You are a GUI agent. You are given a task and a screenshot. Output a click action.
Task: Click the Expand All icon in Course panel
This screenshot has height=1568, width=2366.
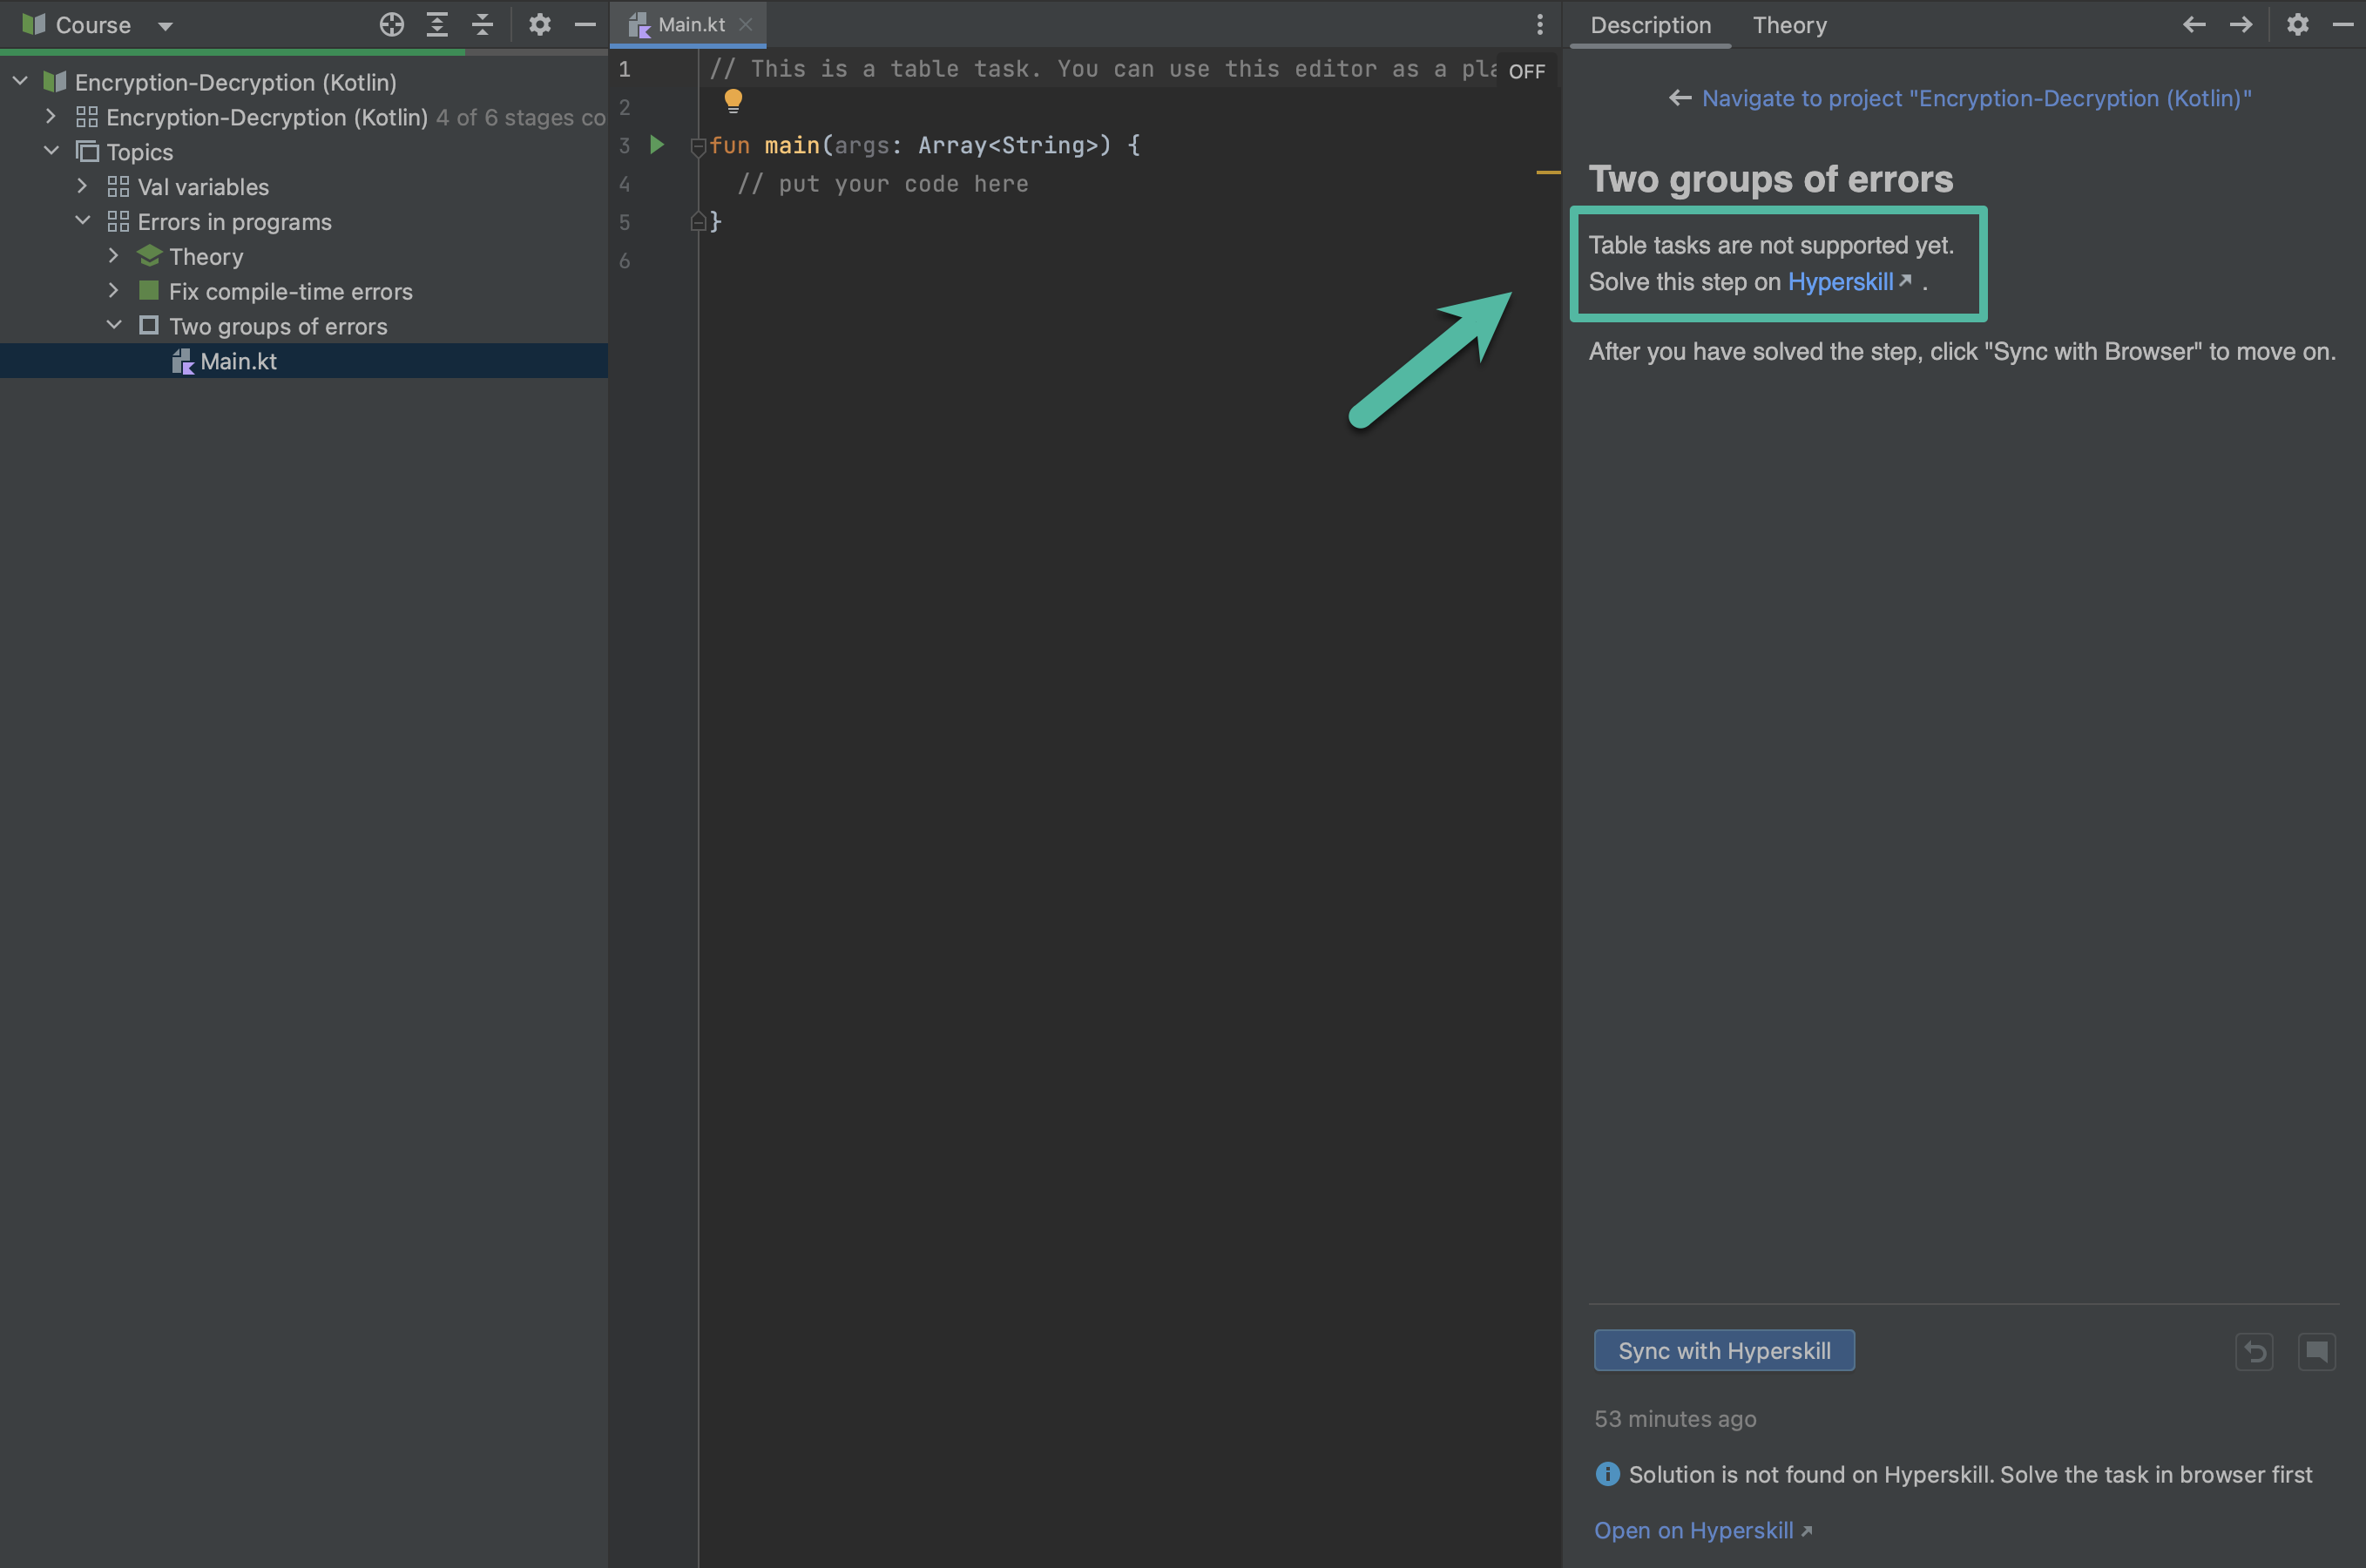(437, 25)
